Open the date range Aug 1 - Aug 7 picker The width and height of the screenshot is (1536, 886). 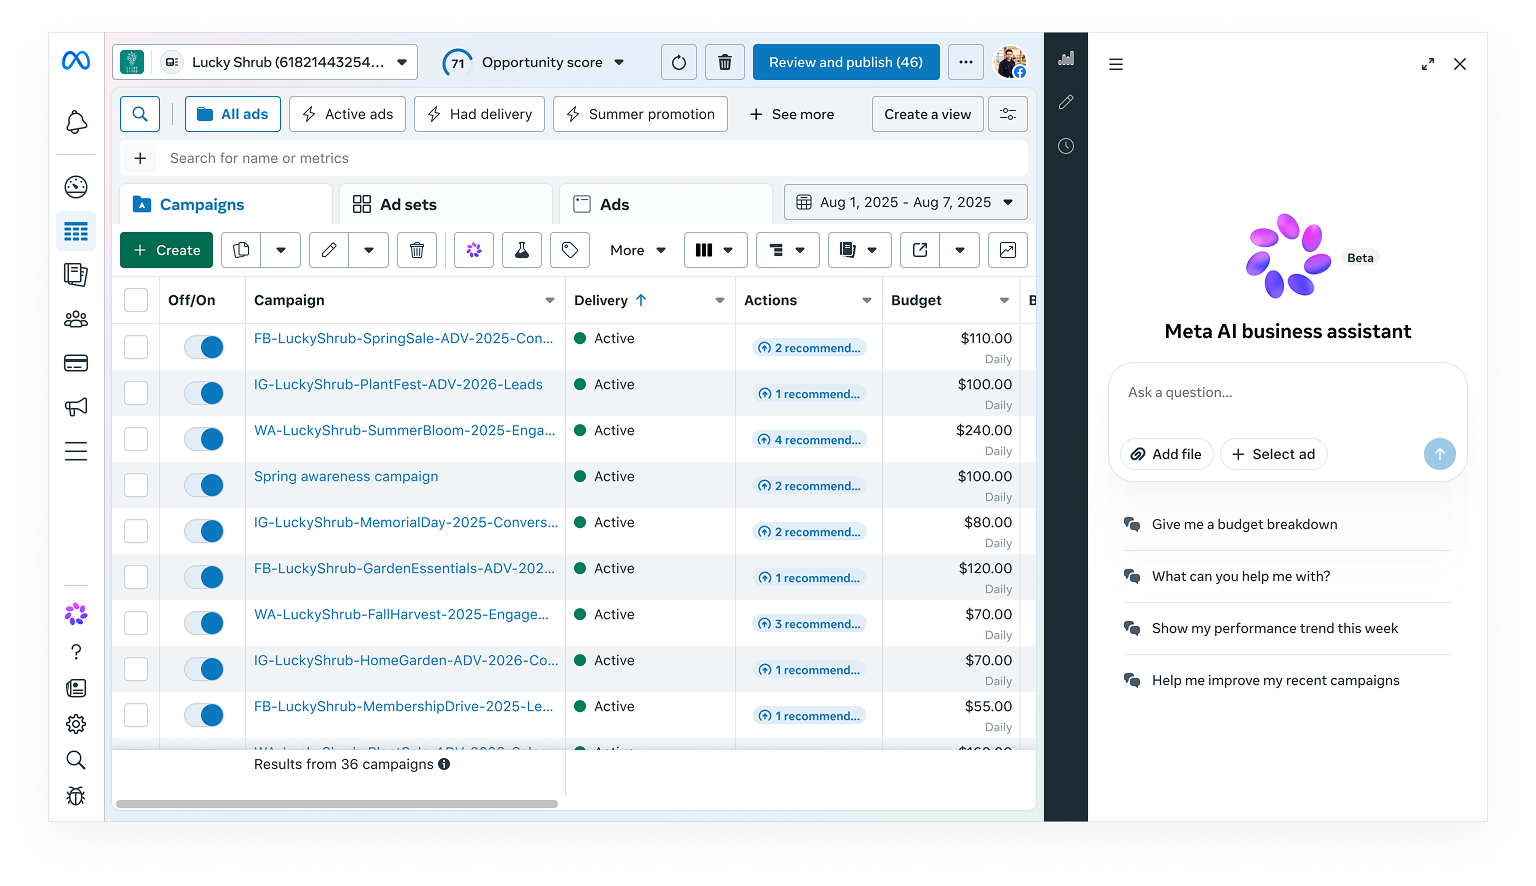(905, 202)
